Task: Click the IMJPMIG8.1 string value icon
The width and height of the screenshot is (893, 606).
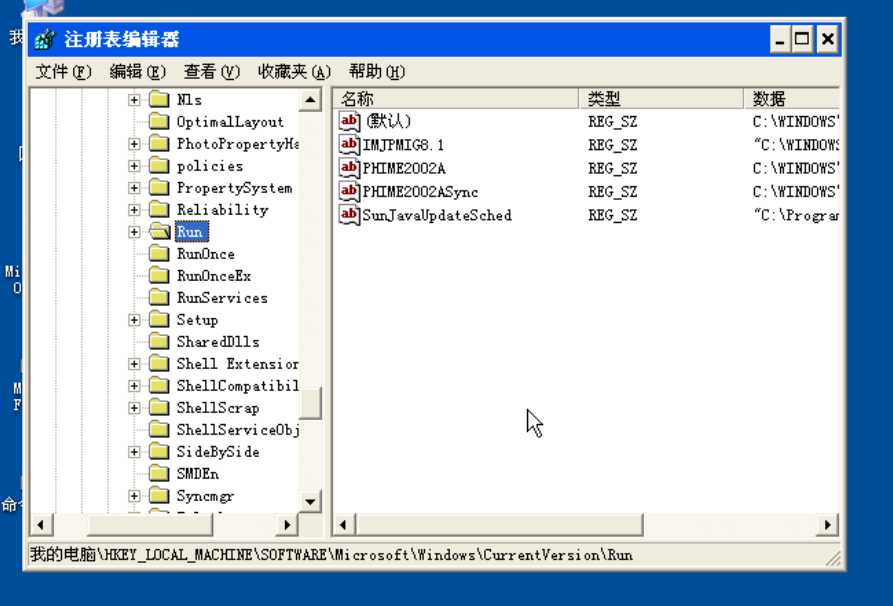Action: click(349, 145)
